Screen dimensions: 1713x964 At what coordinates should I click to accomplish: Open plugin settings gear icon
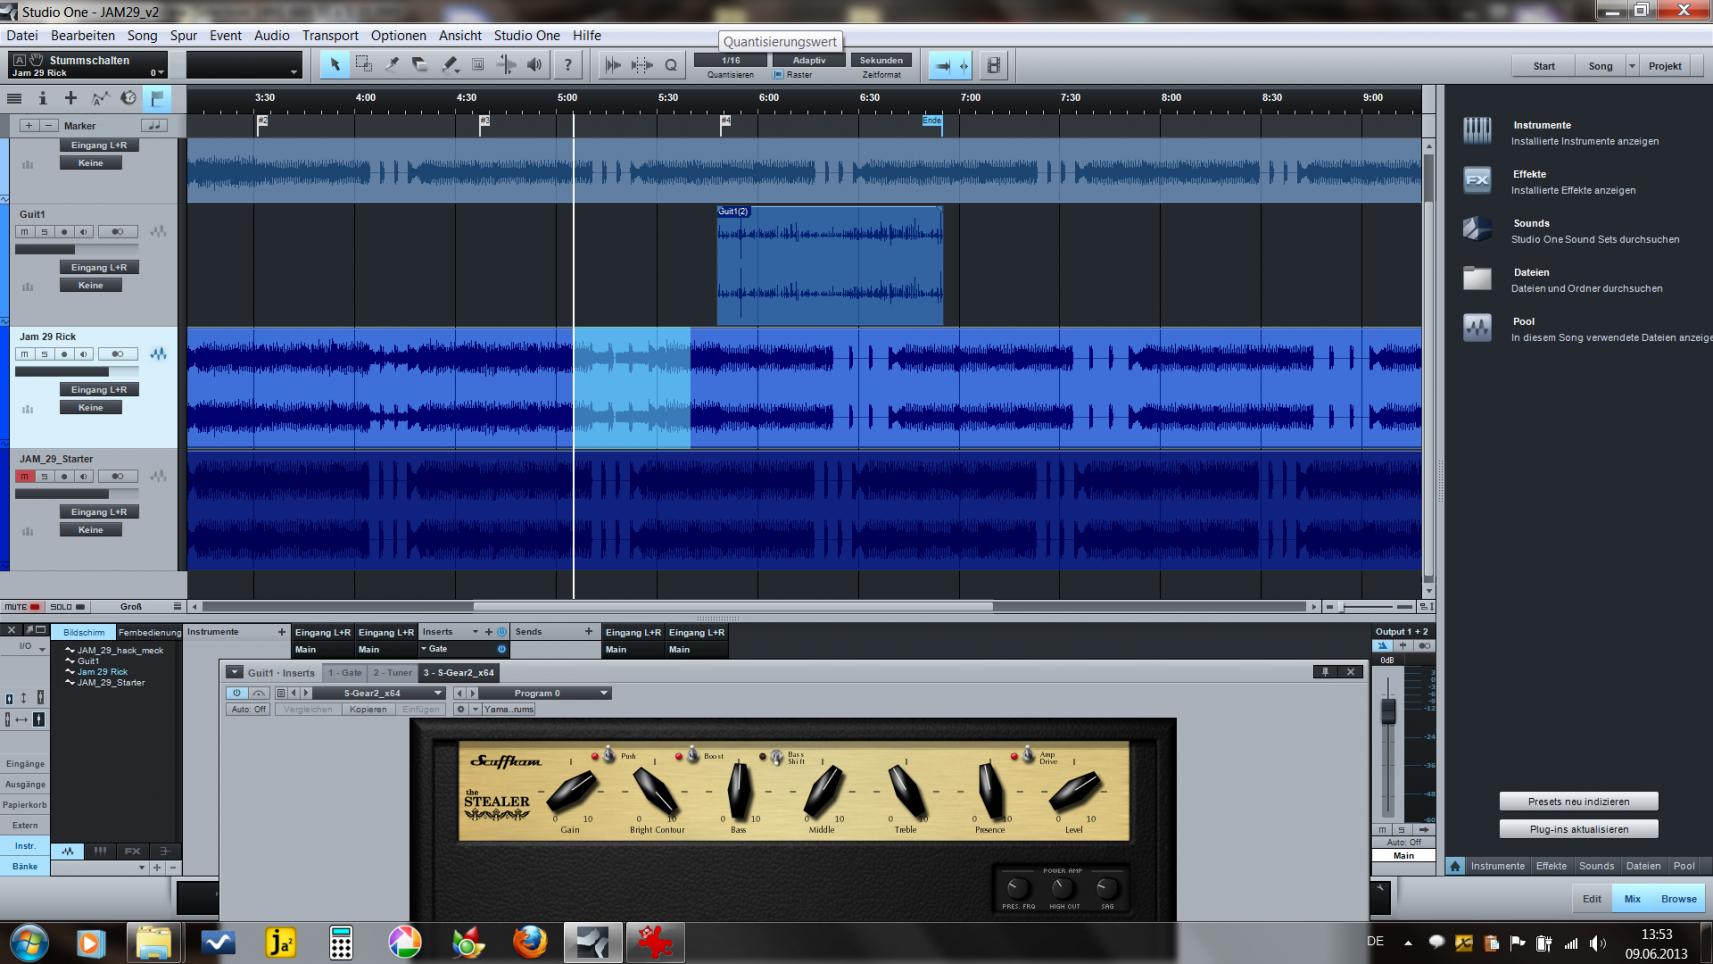pyautogui.click(x=461, y=709)
